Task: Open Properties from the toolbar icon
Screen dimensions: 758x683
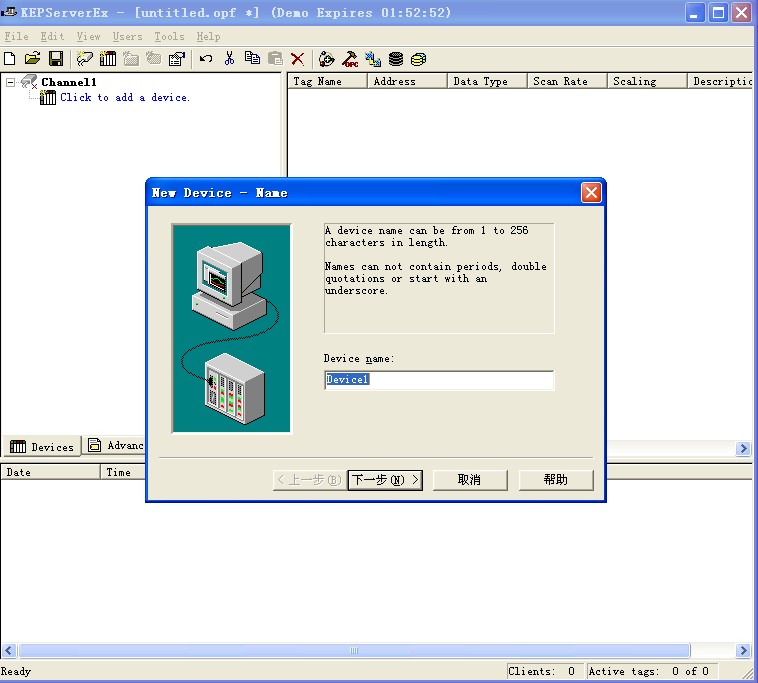Action: [x=177, y=59]
